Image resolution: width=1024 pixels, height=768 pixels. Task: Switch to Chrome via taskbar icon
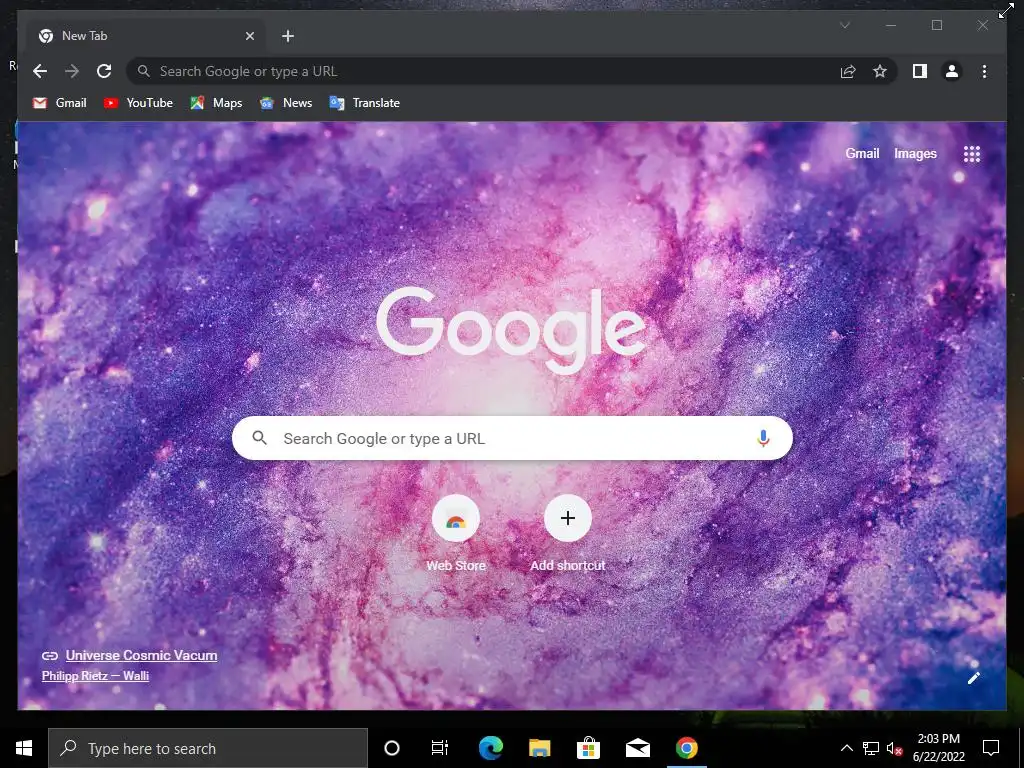click(x=686, y=748)
